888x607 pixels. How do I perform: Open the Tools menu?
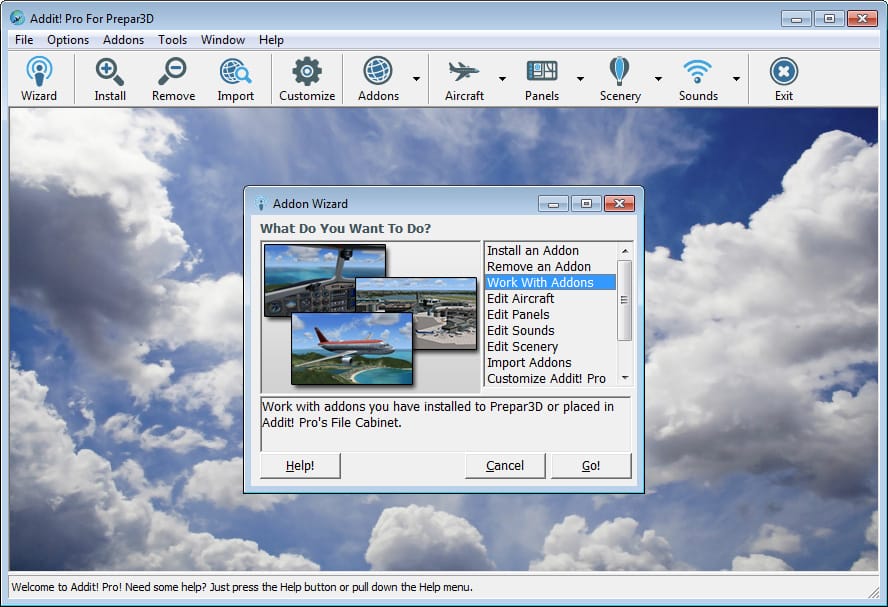pos(172,40)
